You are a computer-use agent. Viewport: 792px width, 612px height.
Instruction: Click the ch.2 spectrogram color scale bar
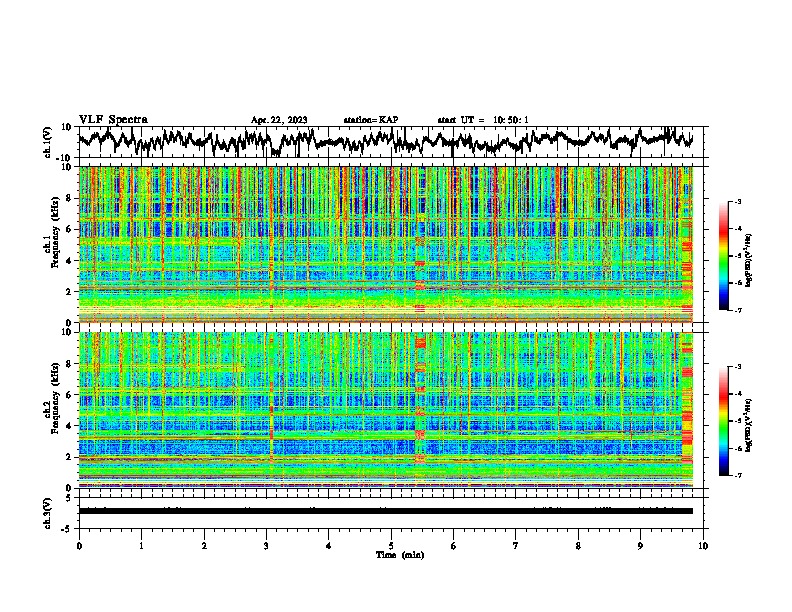click(x=723, y=421)
